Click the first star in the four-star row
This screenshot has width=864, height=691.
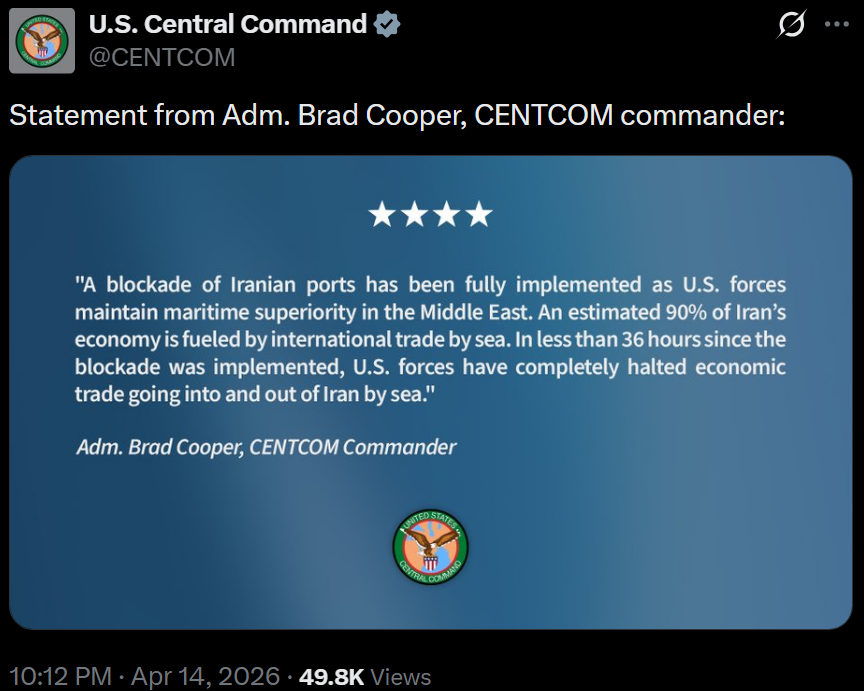(x=381, y=214)
